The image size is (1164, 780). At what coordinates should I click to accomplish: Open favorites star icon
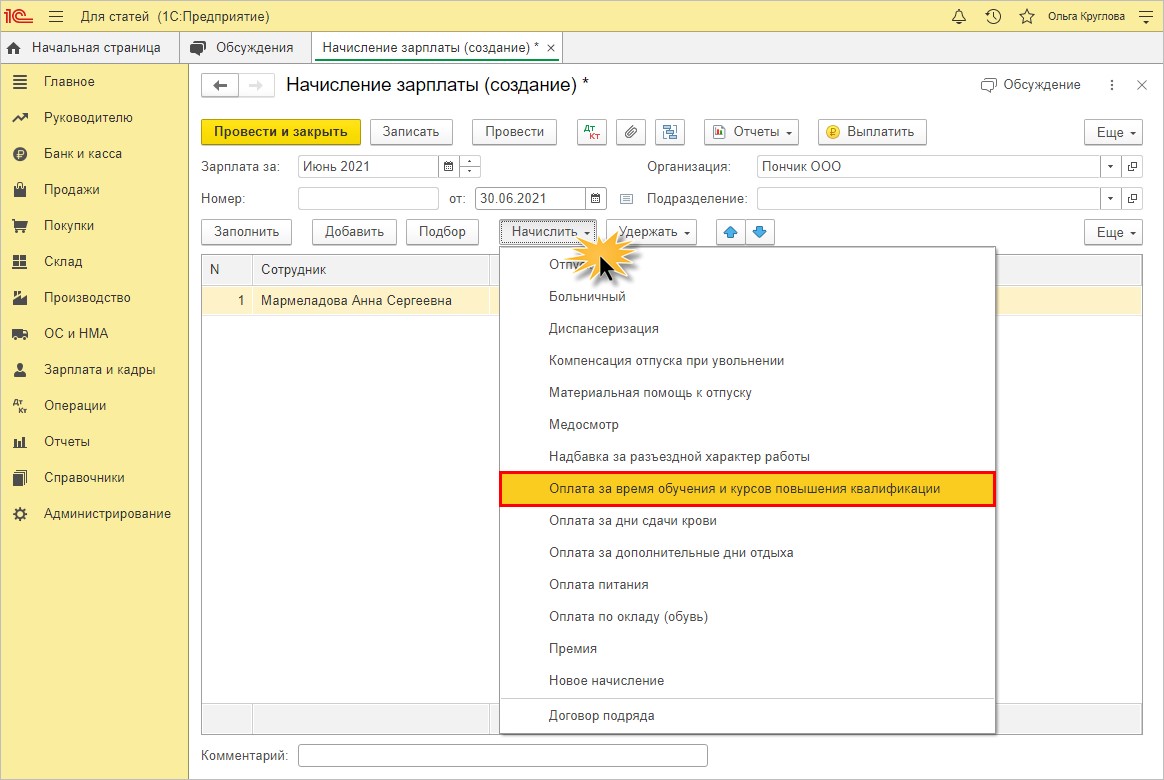(1027, 16)
